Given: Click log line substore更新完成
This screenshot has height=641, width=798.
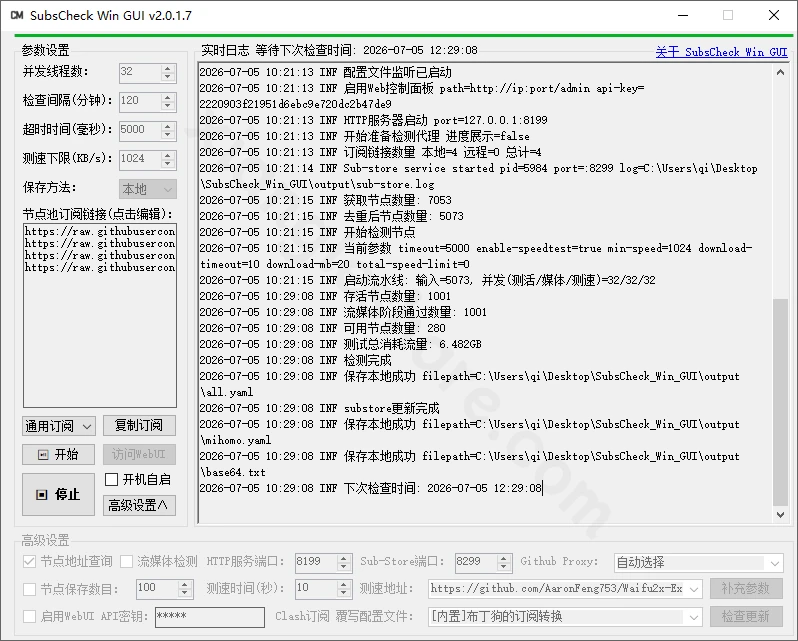Looking at the screenshot, I should [319, 408].
